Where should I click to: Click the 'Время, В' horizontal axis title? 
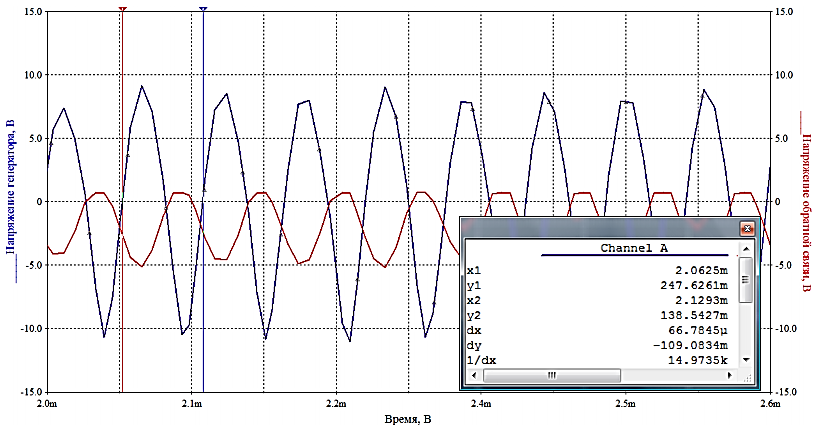[408, 418]
